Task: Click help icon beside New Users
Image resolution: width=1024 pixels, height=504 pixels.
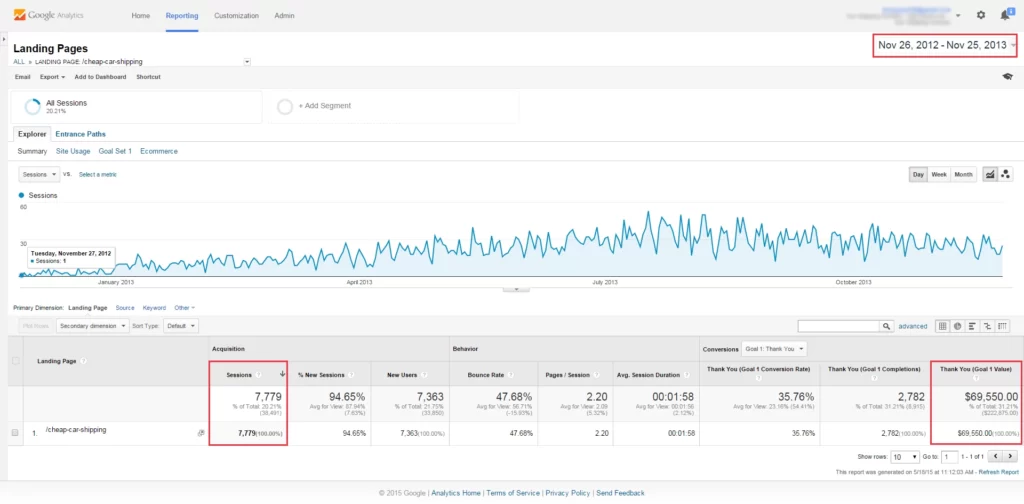Action: click(x=423, y=375)
